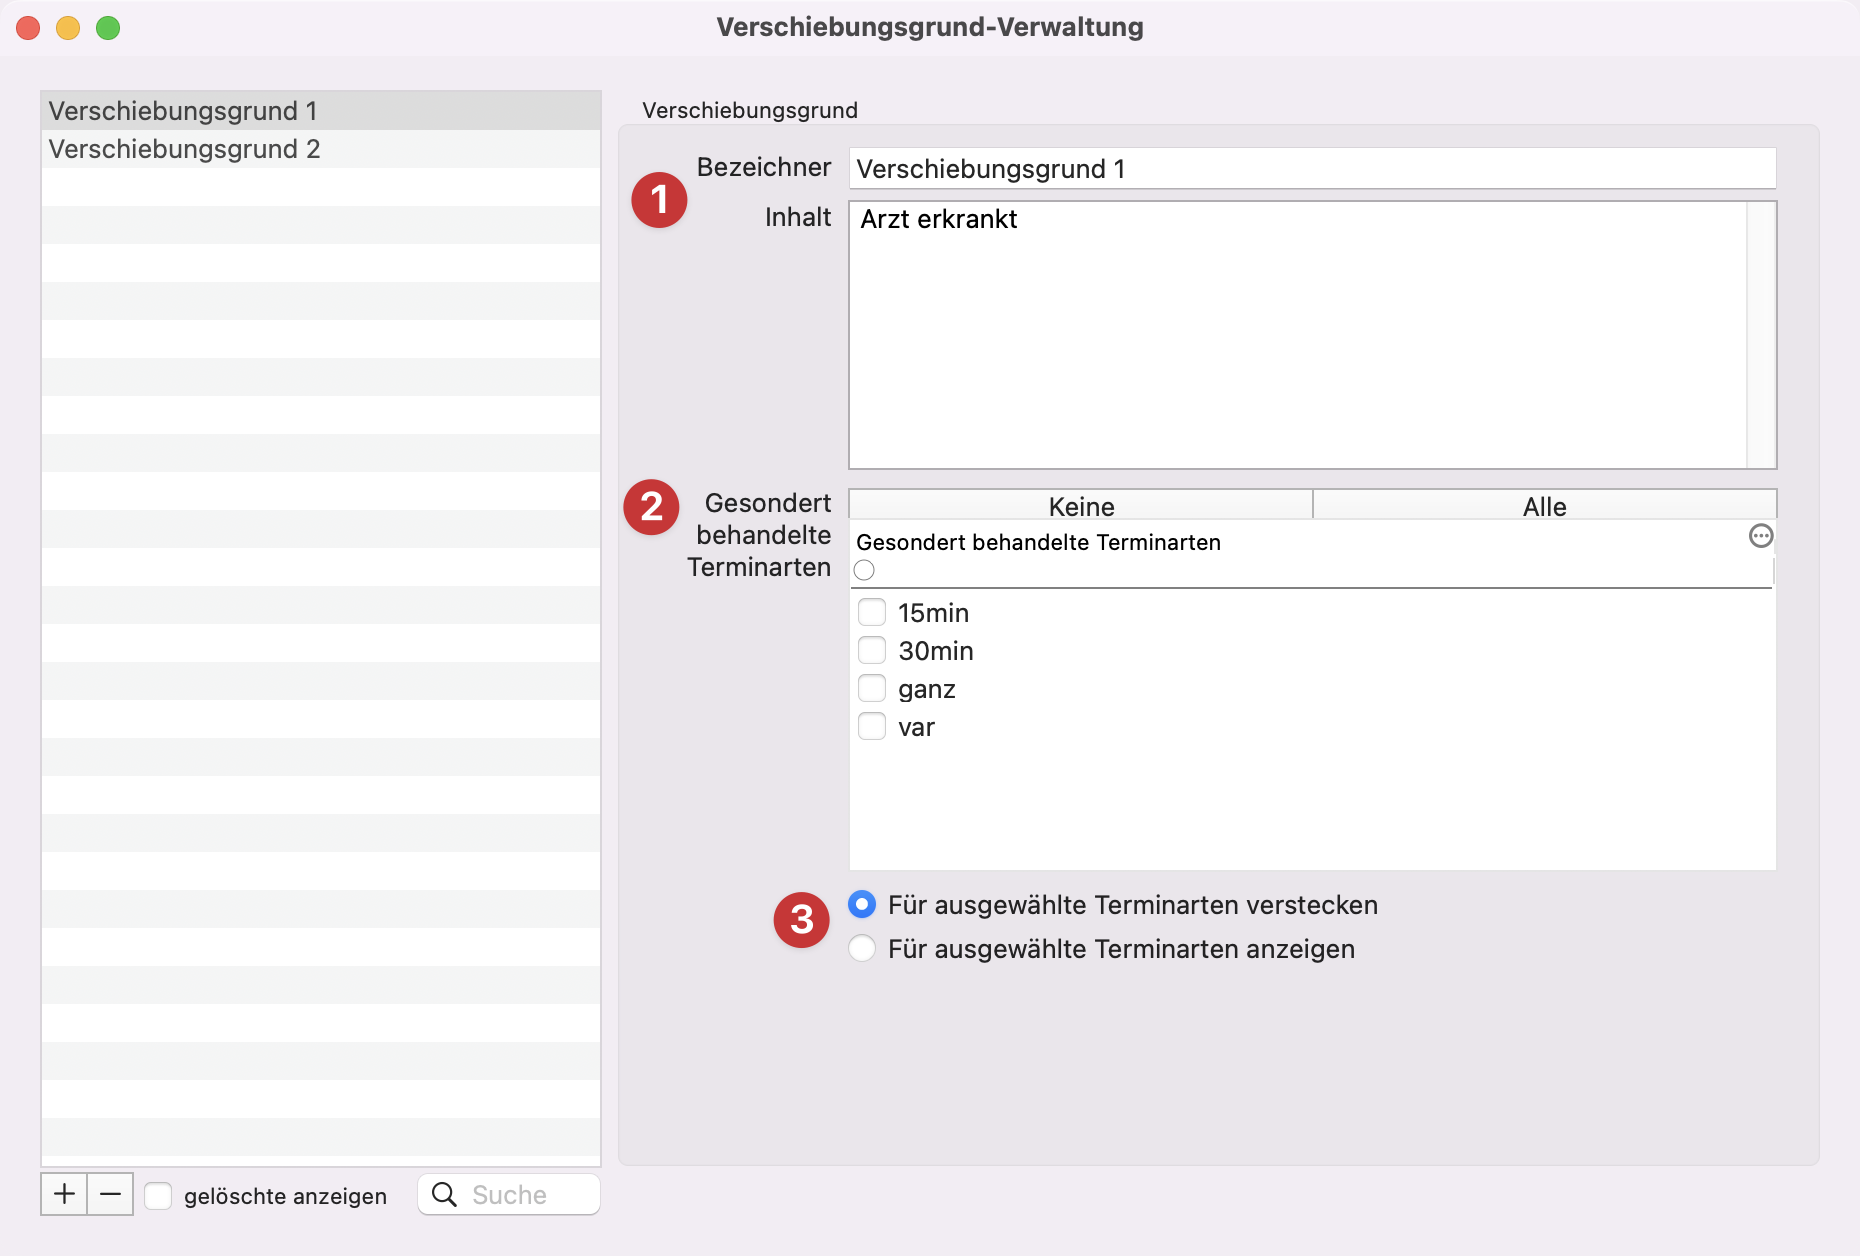Select Verschiebungsgrund 2 in the list

click(x=321, y=149)
